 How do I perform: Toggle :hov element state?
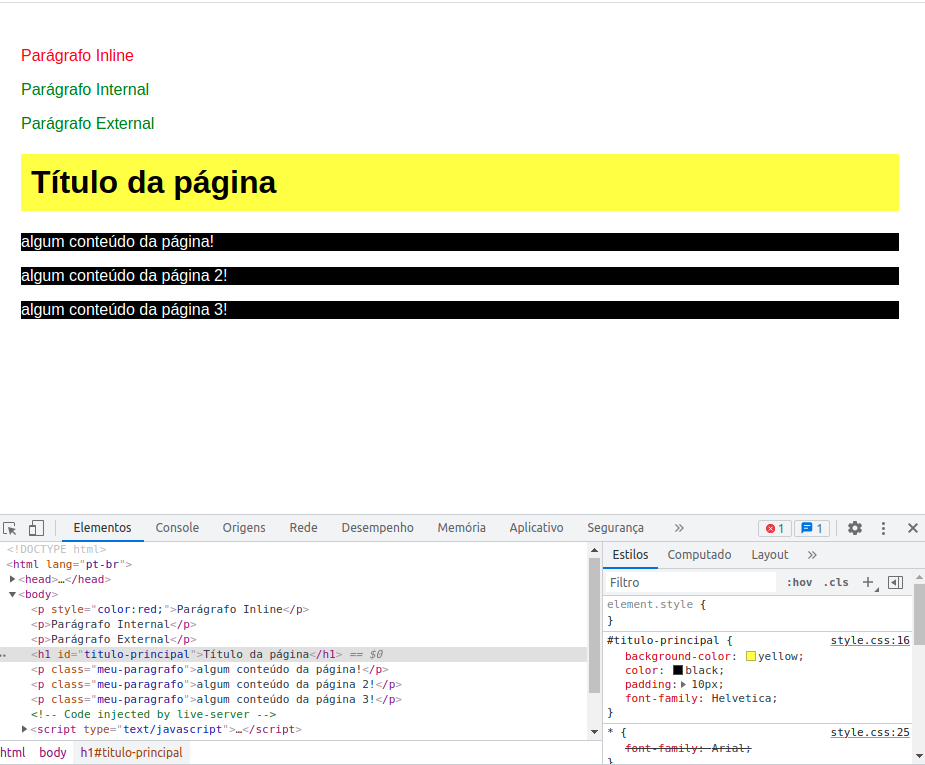click(x=799, y=583)
